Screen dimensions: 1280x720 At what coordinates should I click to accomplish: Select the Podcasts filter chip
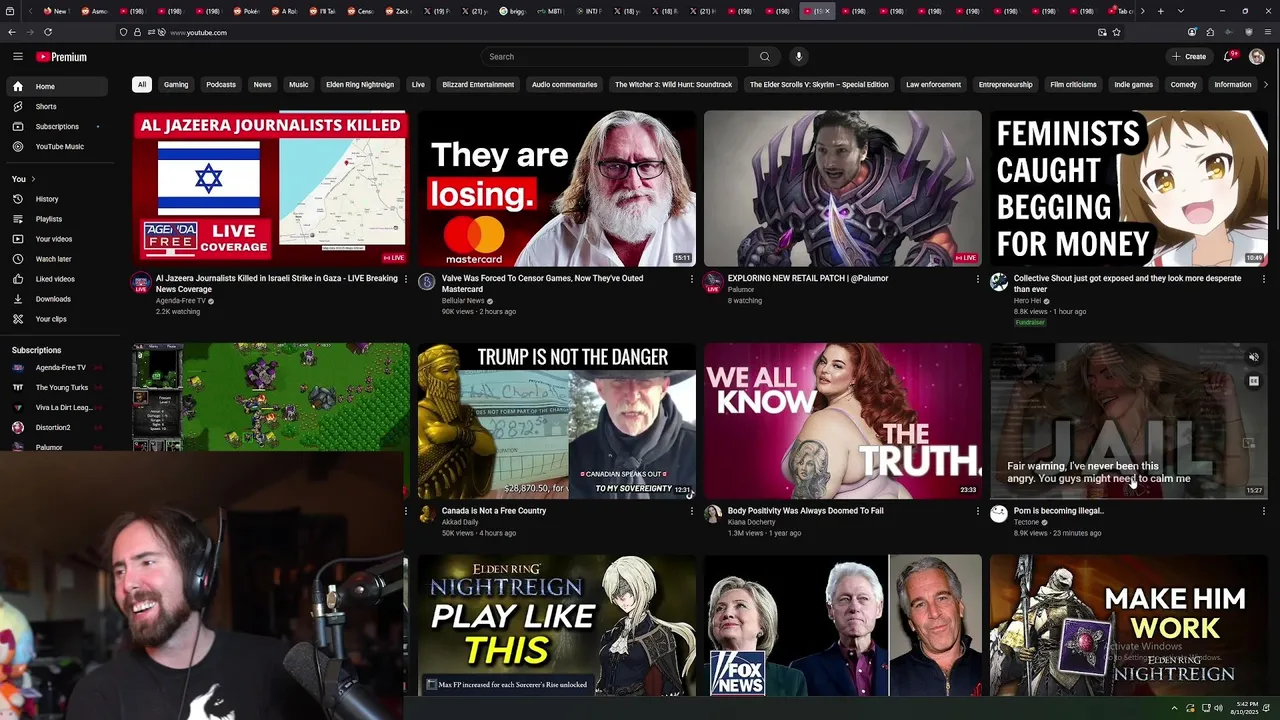click(x=221, y=85)
